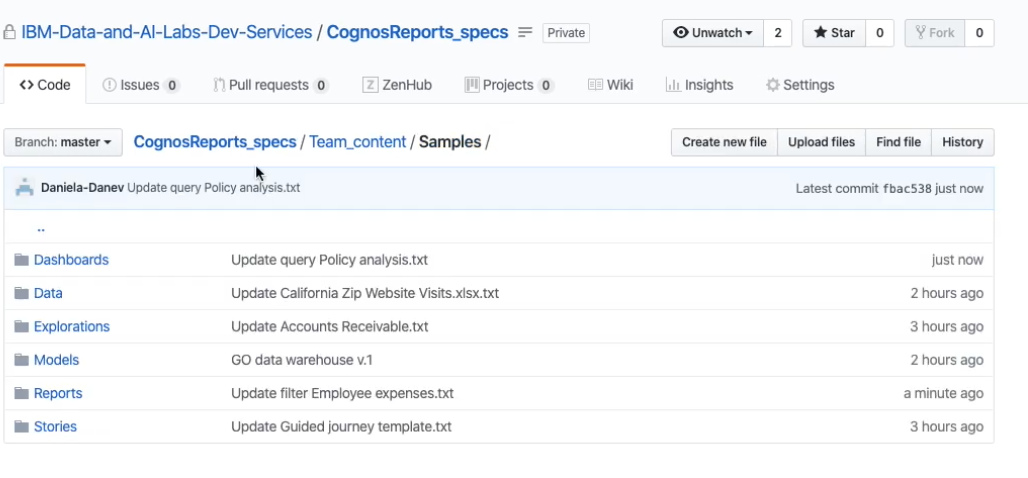This screenshot has height=478, width=1028.
Task: Click the private repository lock icon
Action: (10, 32)
